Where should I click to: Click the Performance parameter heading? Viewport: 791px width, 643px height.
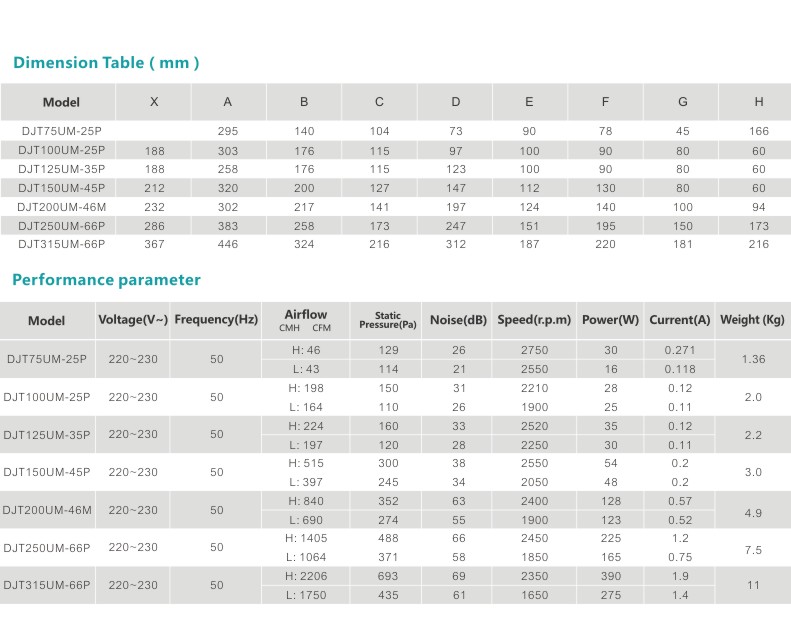click(x=106, y=280)
